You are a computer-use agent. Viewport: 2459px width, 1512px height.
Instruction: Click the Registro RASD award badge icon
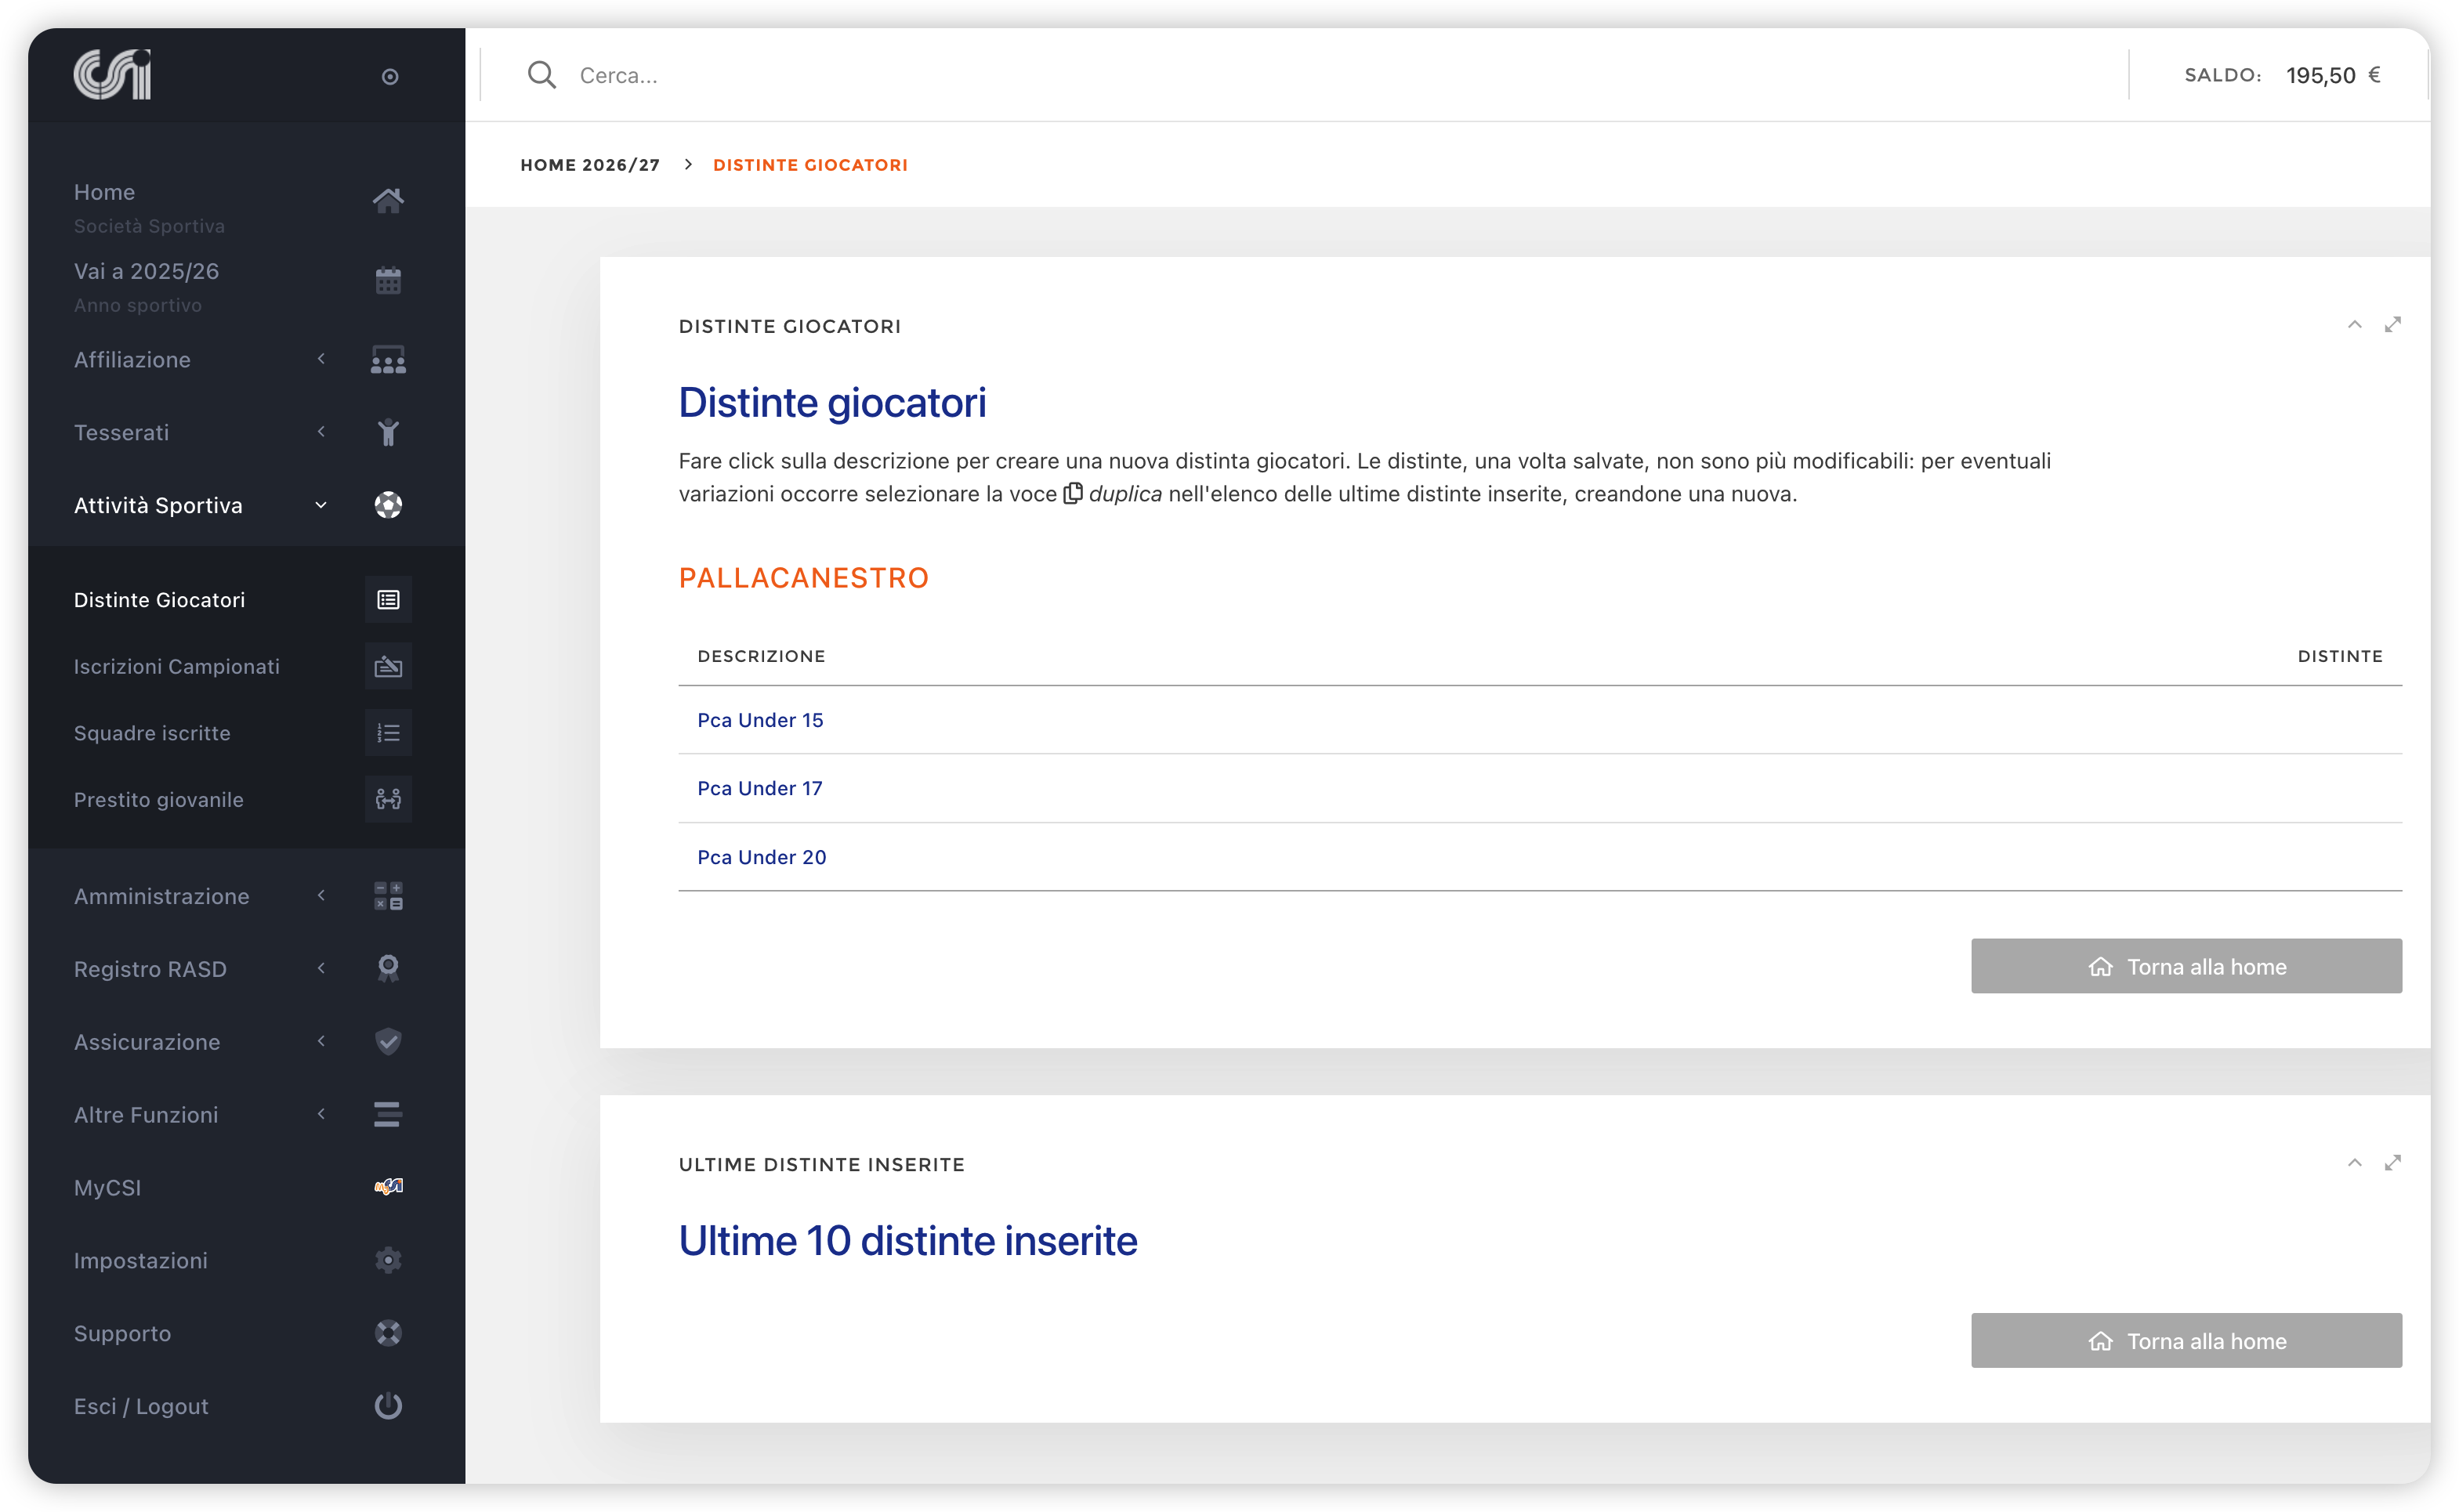tap(388, 968)
